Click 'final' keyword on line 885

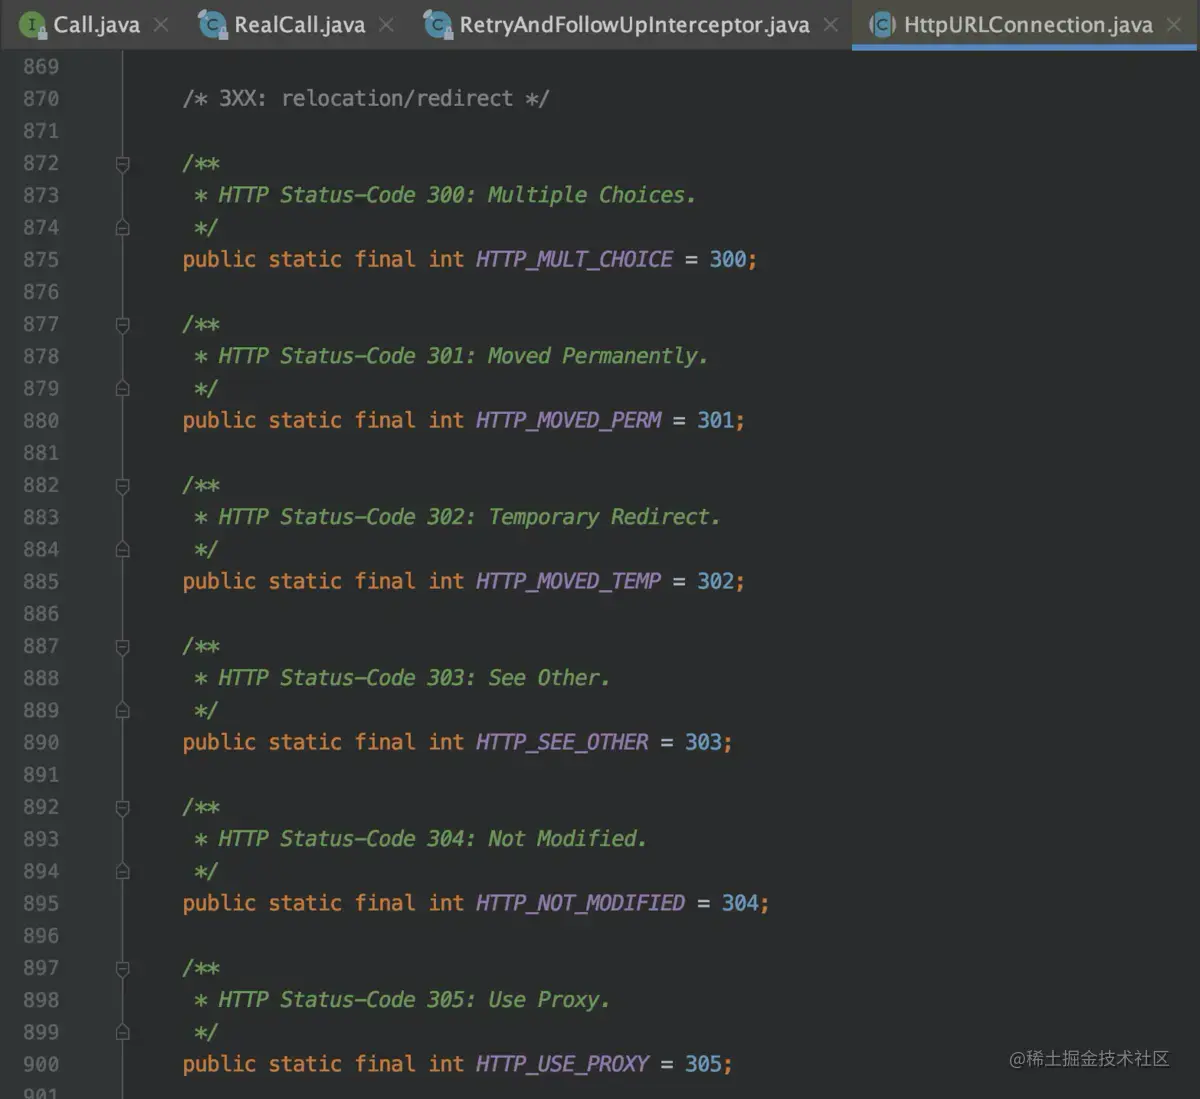pyautogui.click(x=385, y=581)
